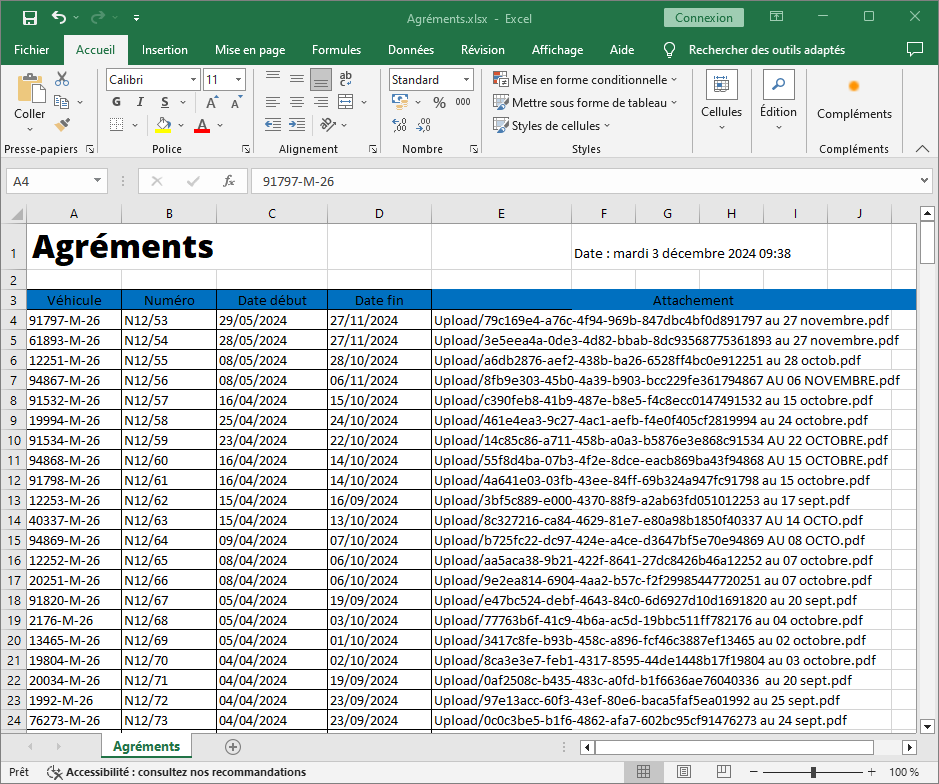
Task: Click the Name Box showing A4
Action: click(56, 181)
